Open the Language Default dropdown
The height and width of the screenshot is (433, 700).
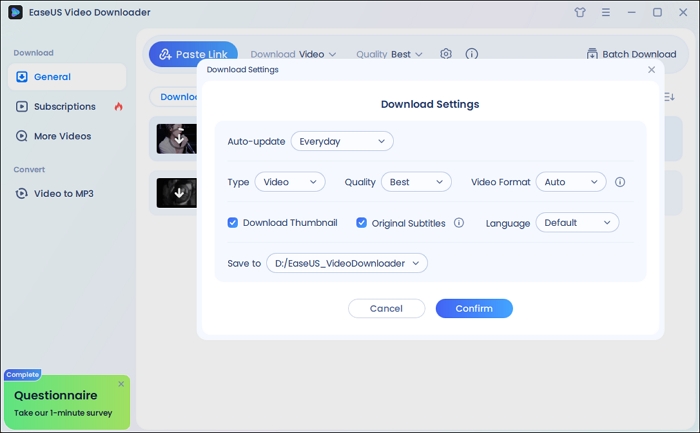[x=577, y=222]
